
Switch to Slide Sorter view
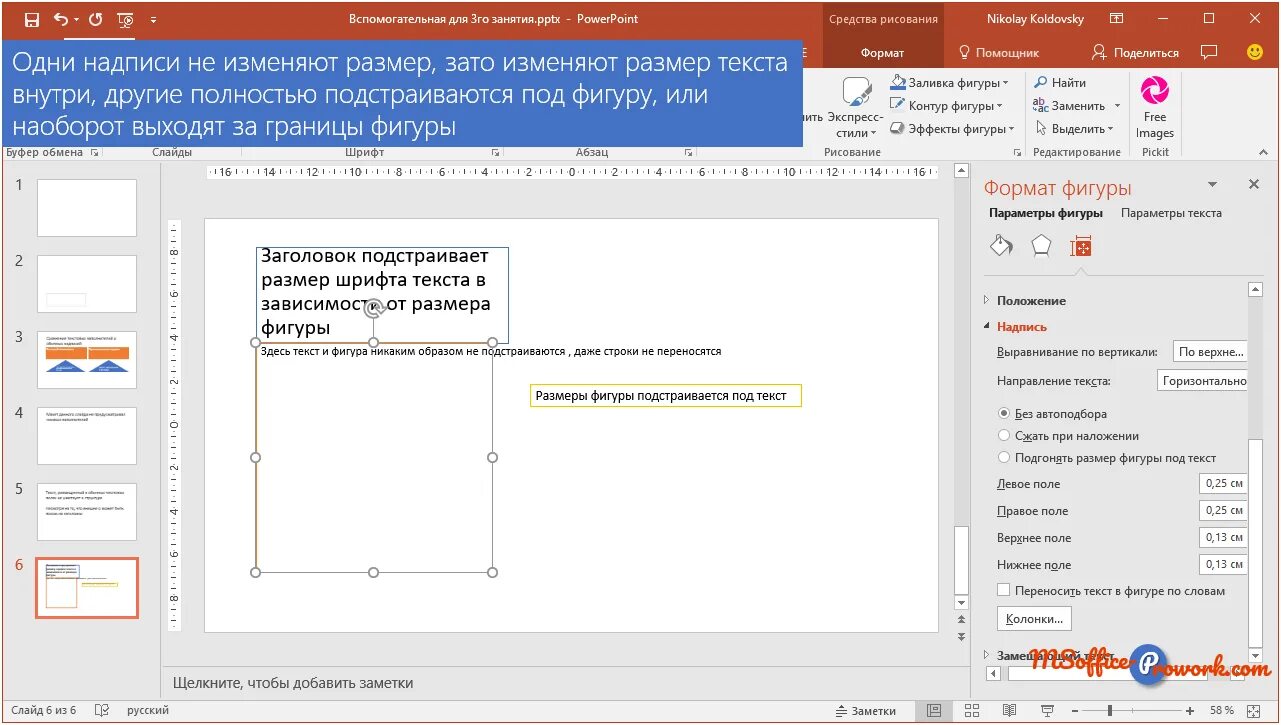[x=970, y=710]
